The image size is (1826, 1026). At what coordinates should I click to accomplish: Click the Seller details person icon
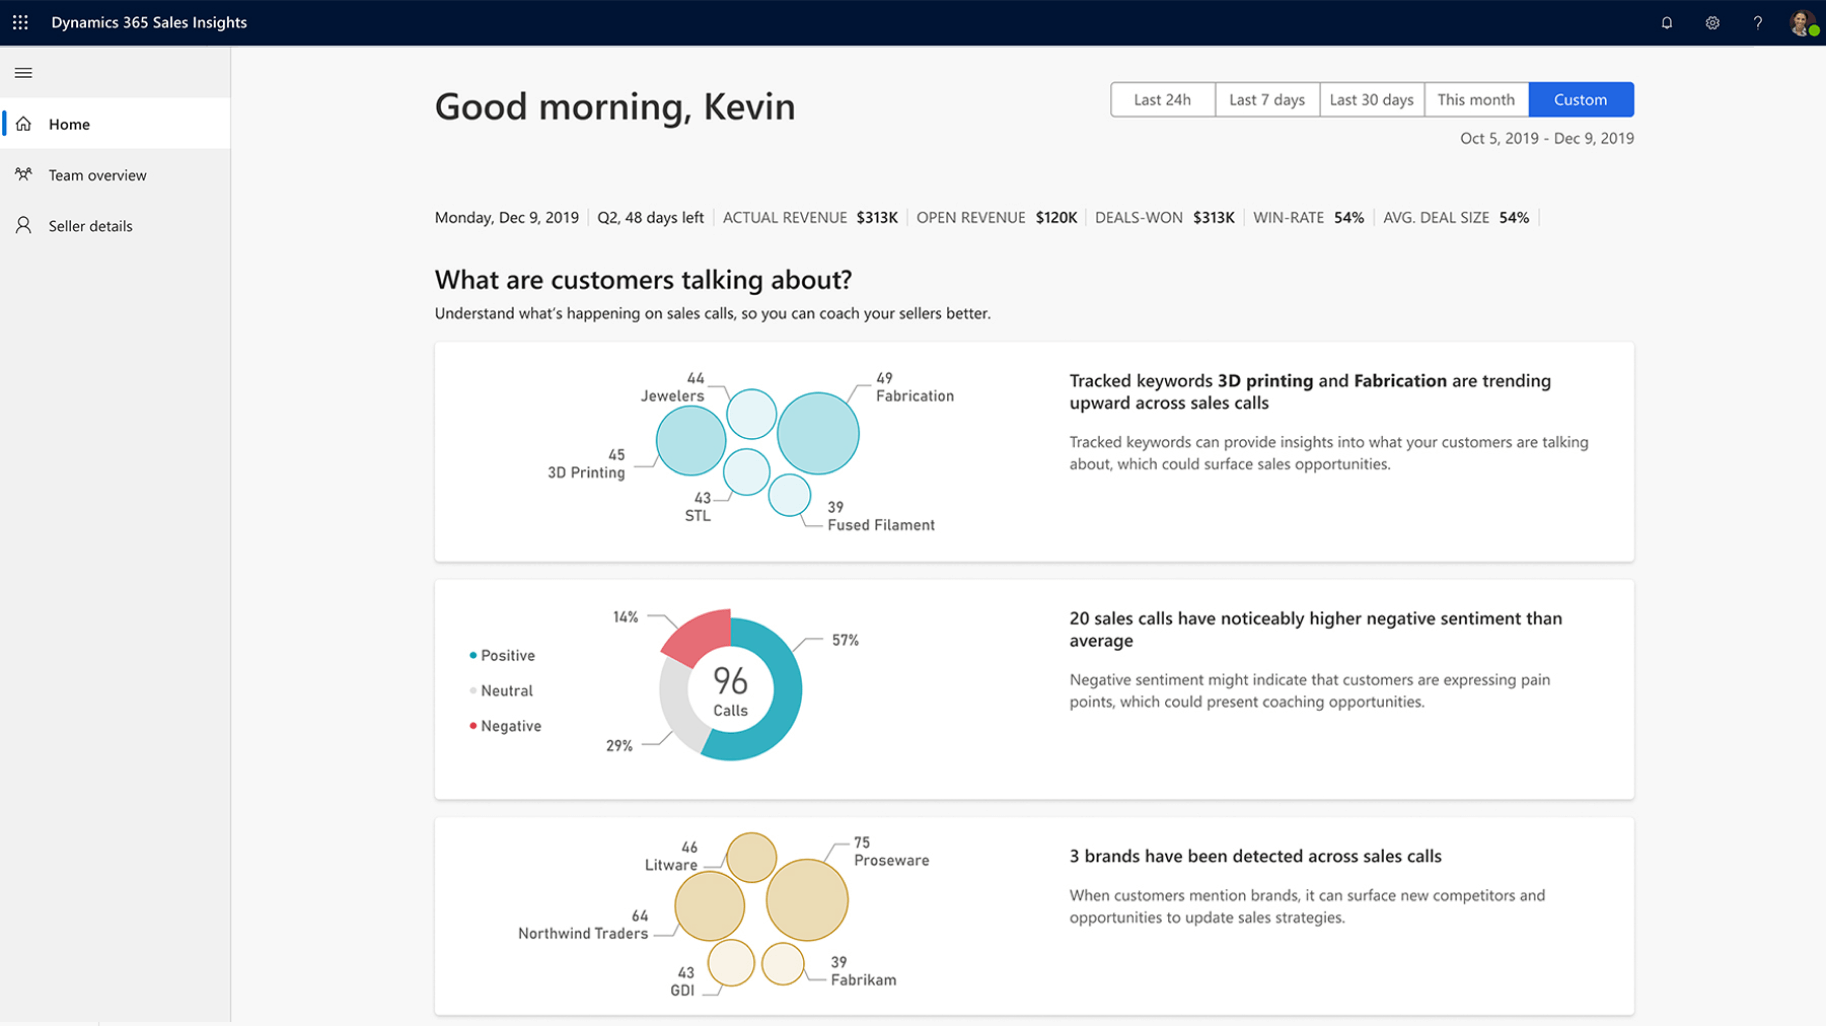tap(23, 225)
